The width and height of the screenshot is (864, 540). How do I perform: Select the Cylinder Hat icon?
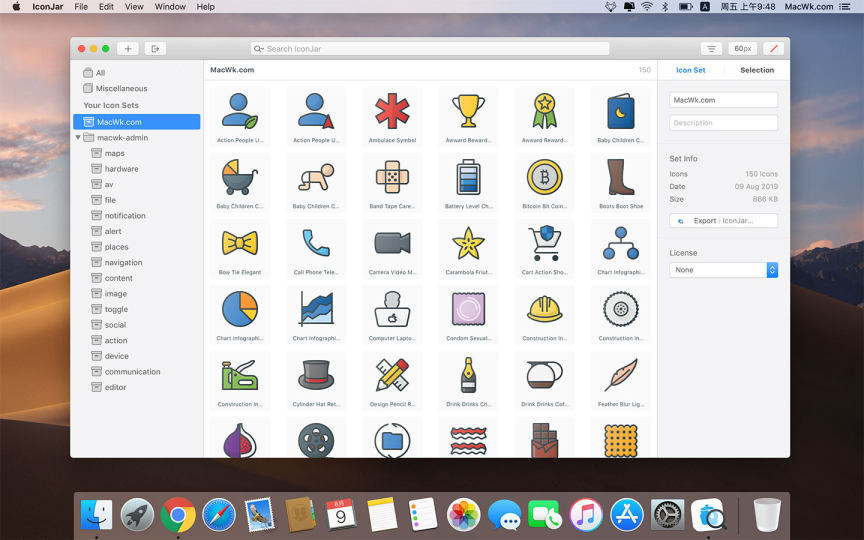(316, 375)
